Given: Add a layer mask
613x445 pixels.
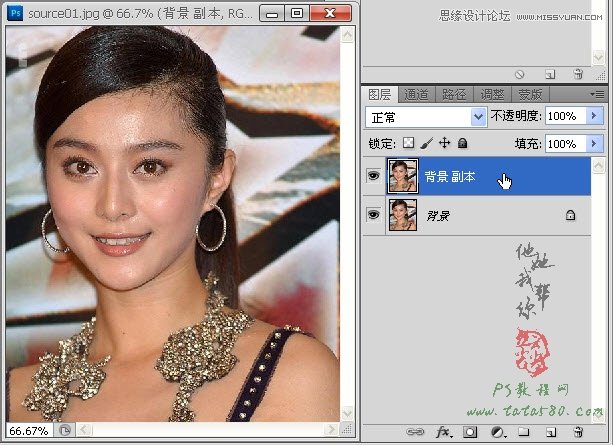Looking at the screenshot, I should 469,432.
